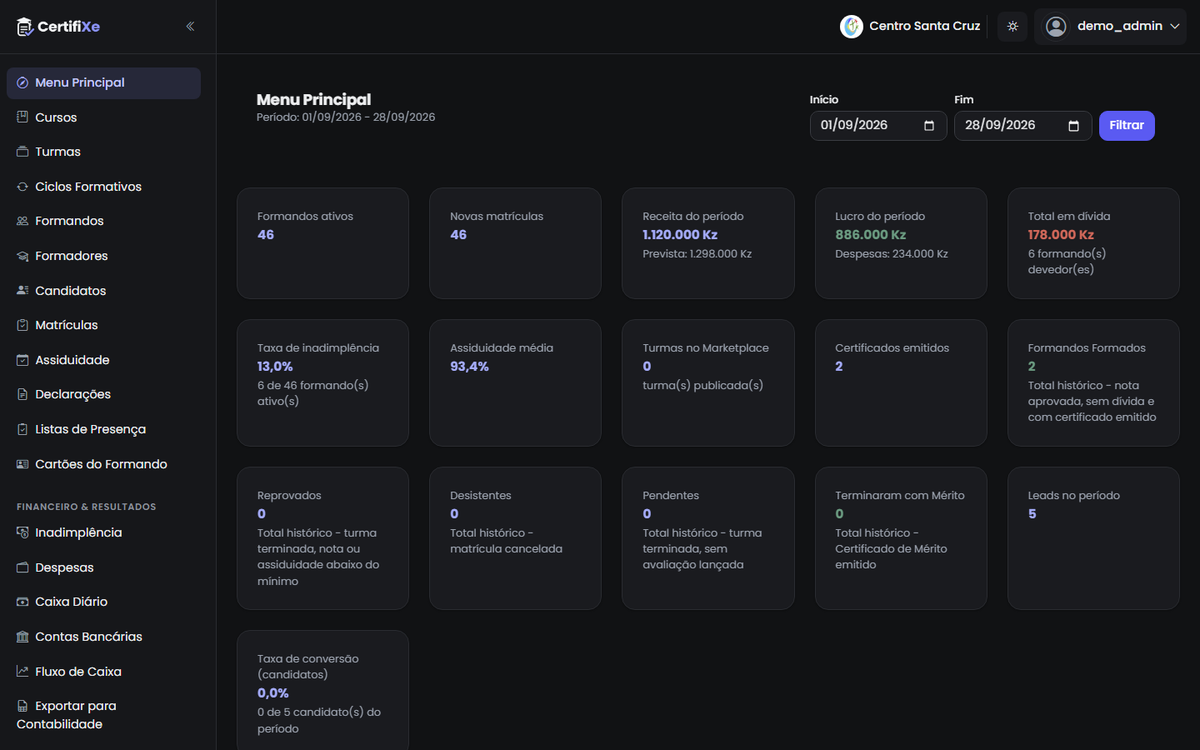Click the Período: 01/09/2026 - 28/09/2026 subtitle

pyautogui.click(x=346, y=117)
